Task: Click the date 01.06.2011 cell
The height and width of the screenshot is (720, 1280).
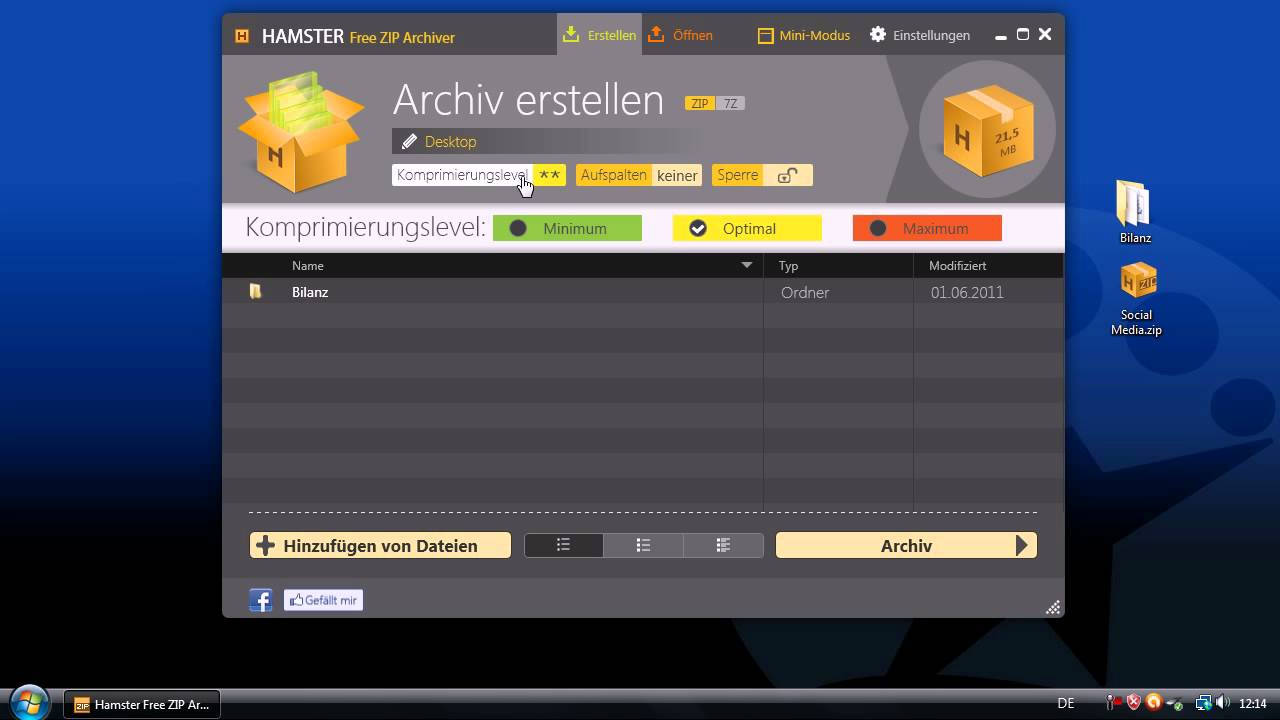Action: (x=967, y=293)
